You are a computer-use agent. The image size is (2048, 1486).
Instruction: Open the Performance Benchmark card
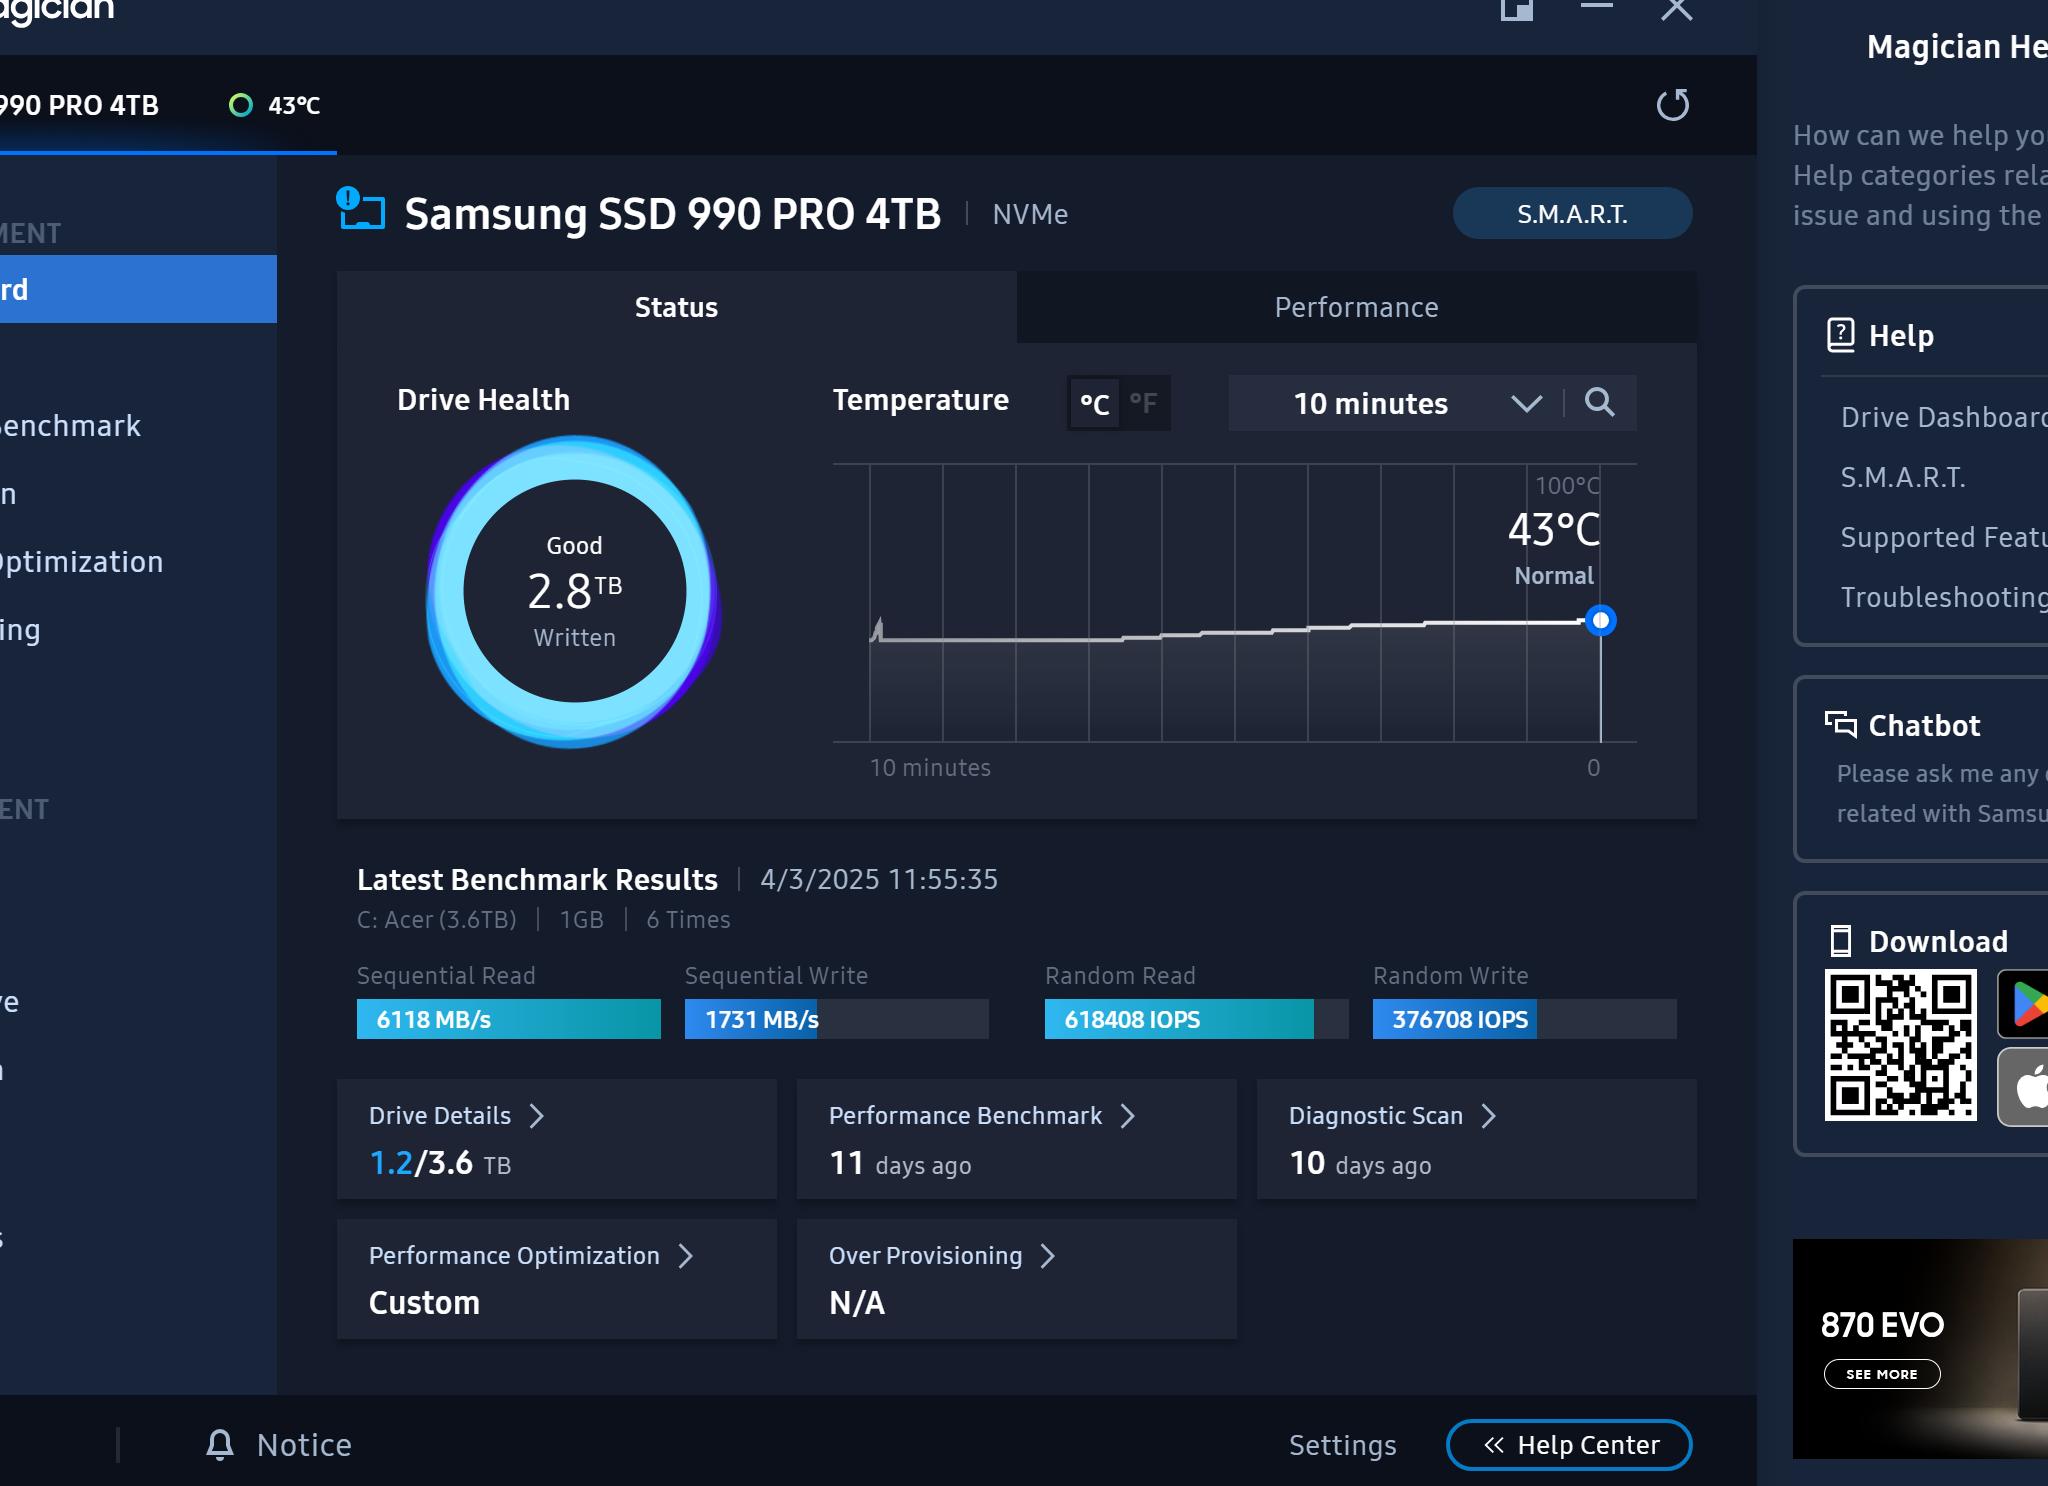1017,1139
